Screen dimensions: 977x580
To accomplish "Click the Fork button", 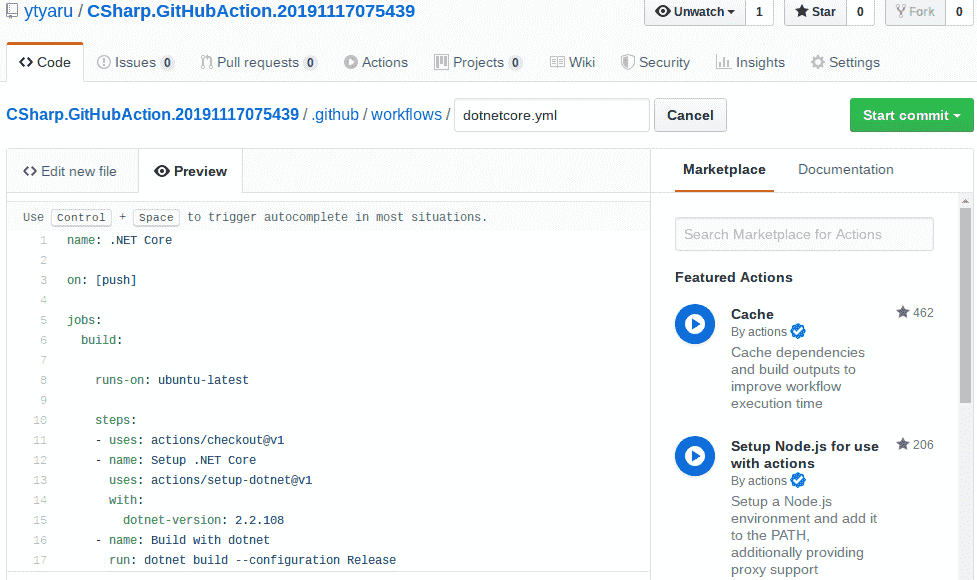I will coord(915,12).
